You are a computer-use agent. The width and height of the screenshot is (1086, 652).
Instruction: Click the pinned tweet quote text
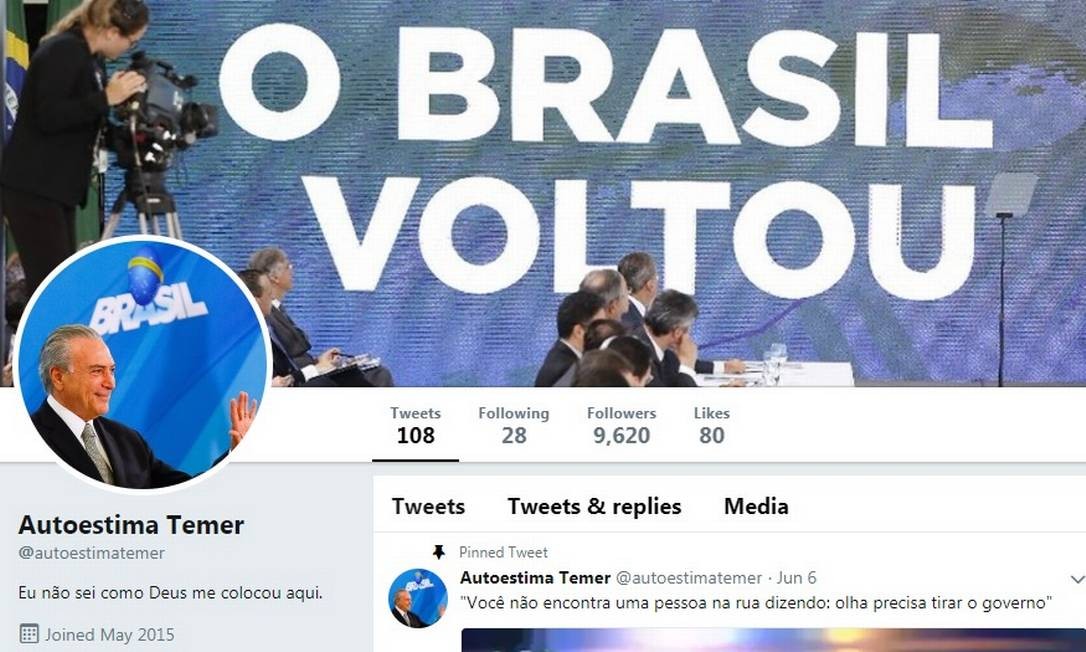(756, 603)
